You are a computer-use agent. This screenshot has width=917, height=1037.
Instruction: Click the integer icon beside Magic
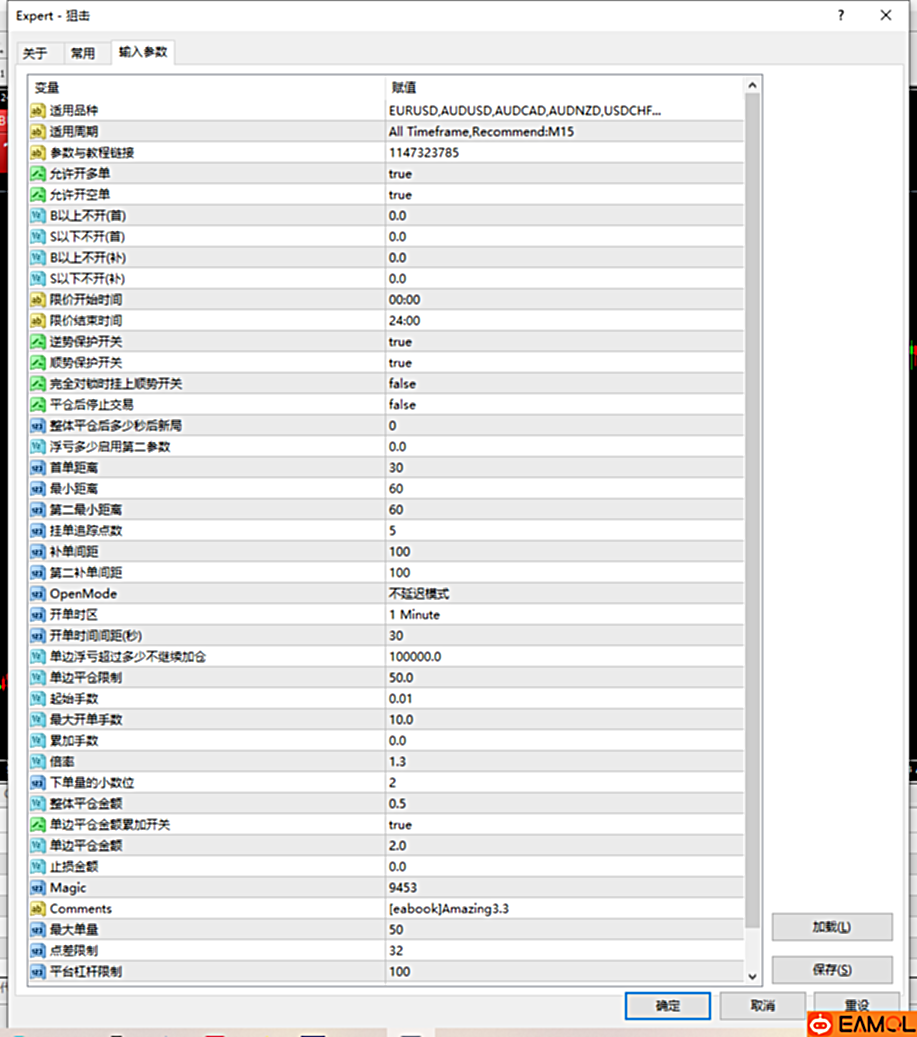pyautogui.click(x=38, y=888)
